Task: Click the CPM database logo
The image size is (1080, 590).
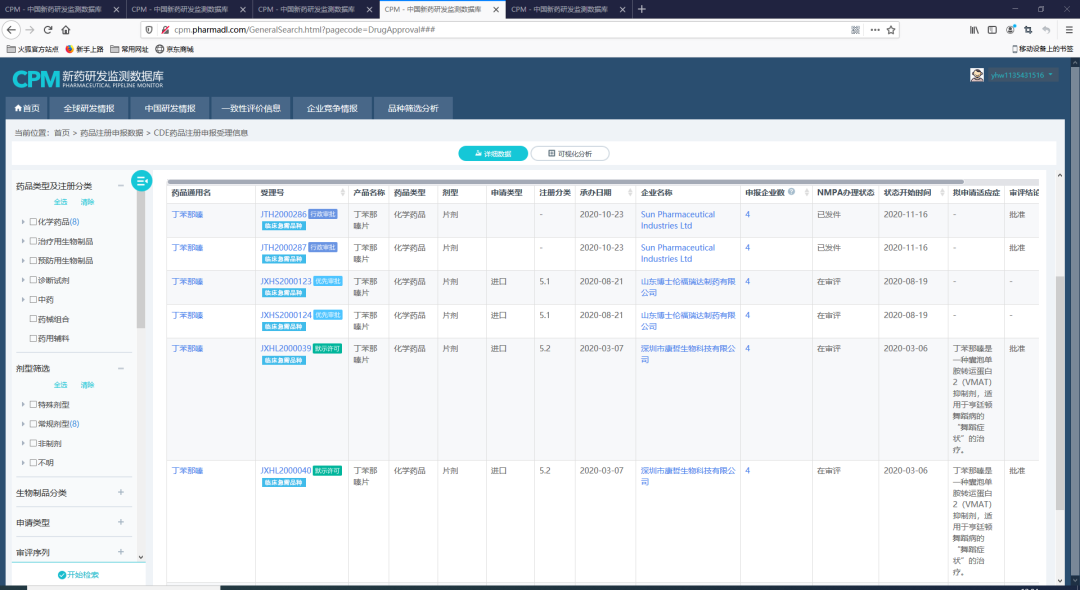Action: click(88, 77)
